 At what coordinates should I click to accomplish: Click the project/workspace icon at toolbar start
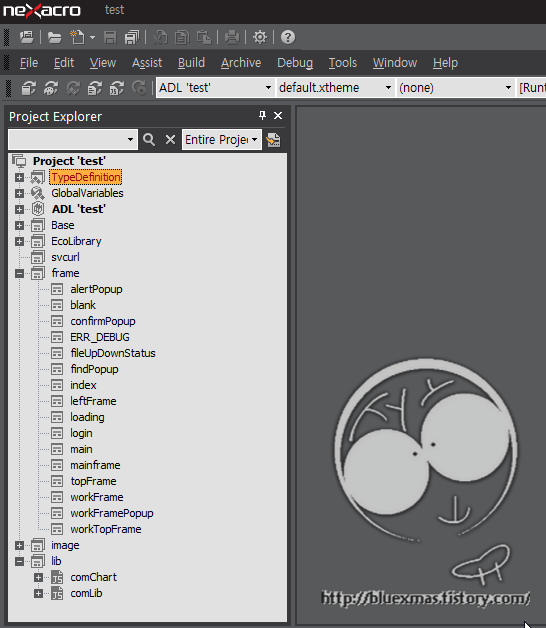[27, 37]
